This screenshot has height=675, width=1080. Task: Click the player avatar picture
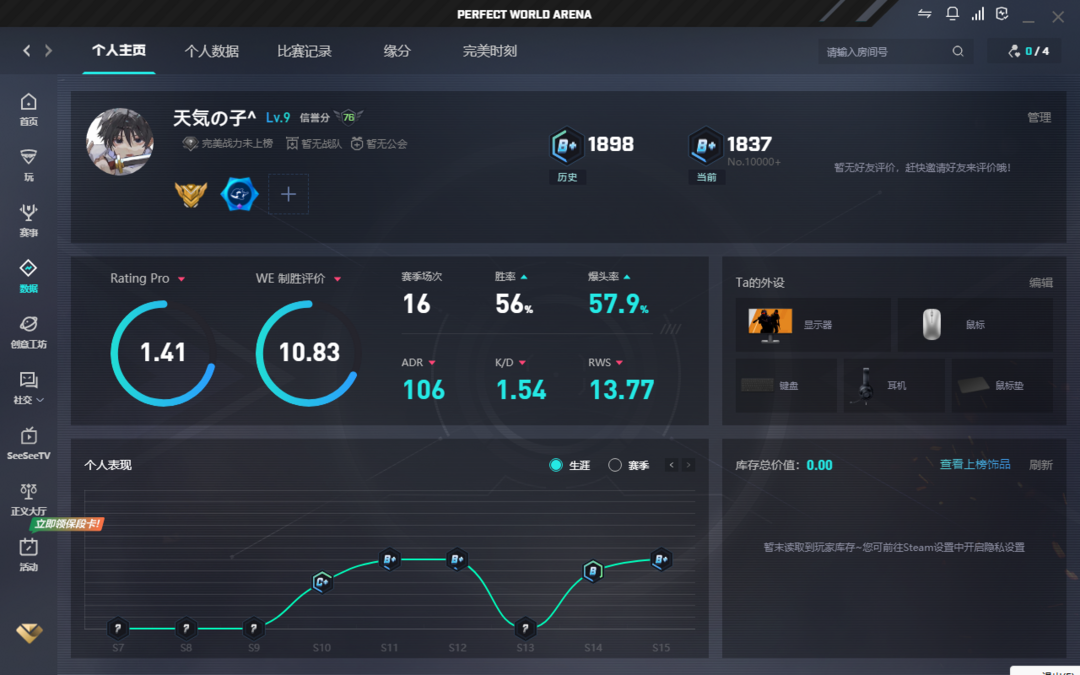(x=120, y=141)
